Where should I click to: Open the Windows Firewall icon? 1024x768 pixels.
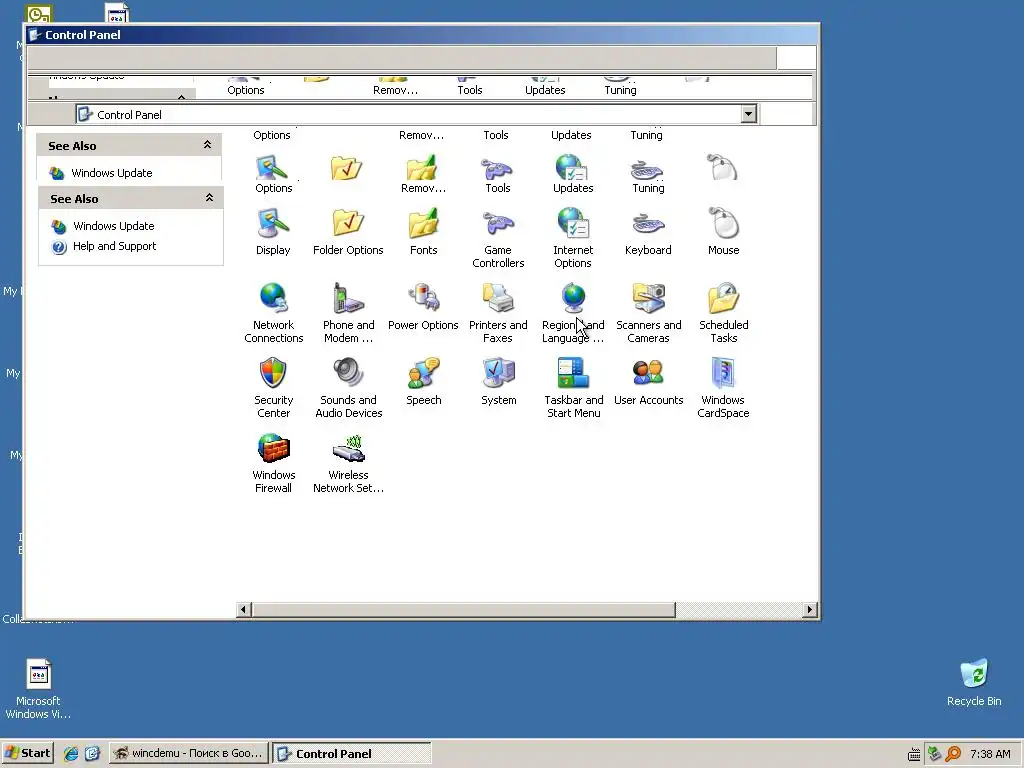click(273, 449)
